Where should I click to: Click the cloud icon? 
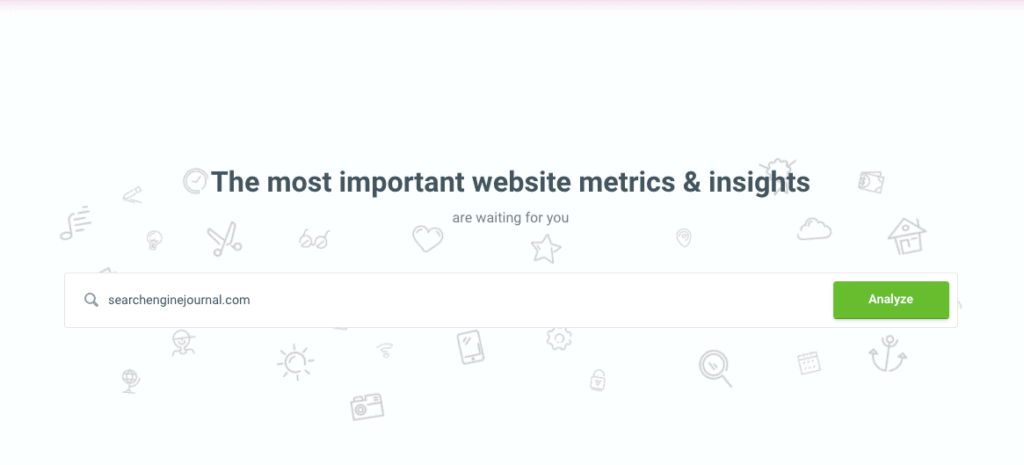click(814, 228)
